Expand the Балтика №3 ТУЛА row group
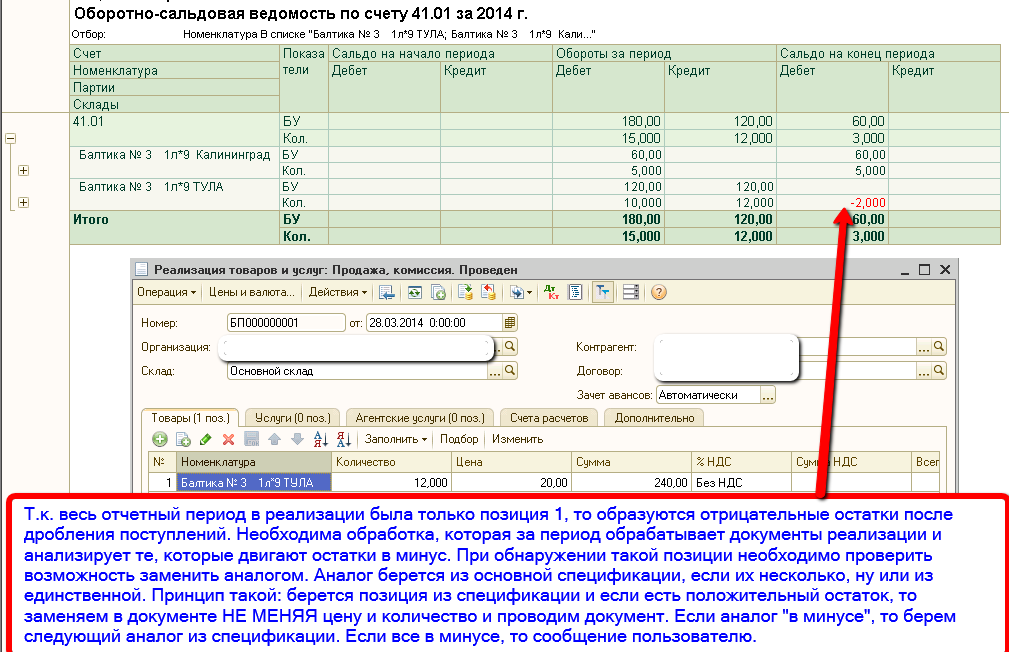 click(23, 203)
